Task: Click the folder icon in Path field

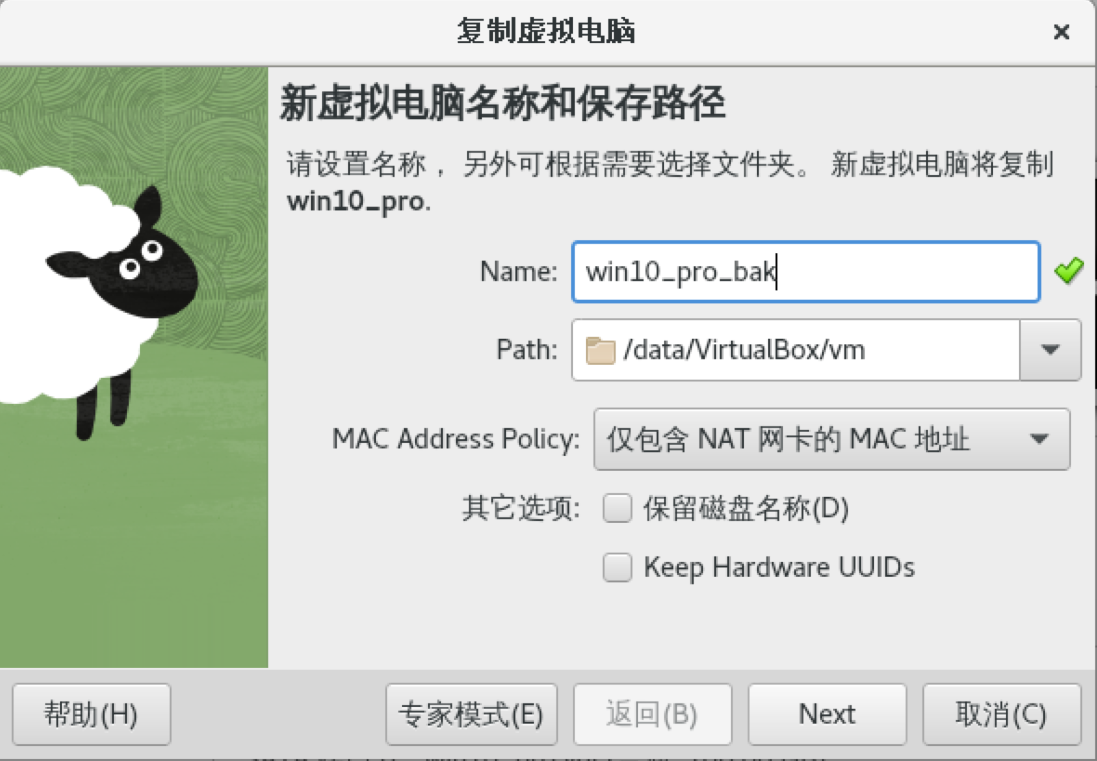Action: tap(600, 350)
